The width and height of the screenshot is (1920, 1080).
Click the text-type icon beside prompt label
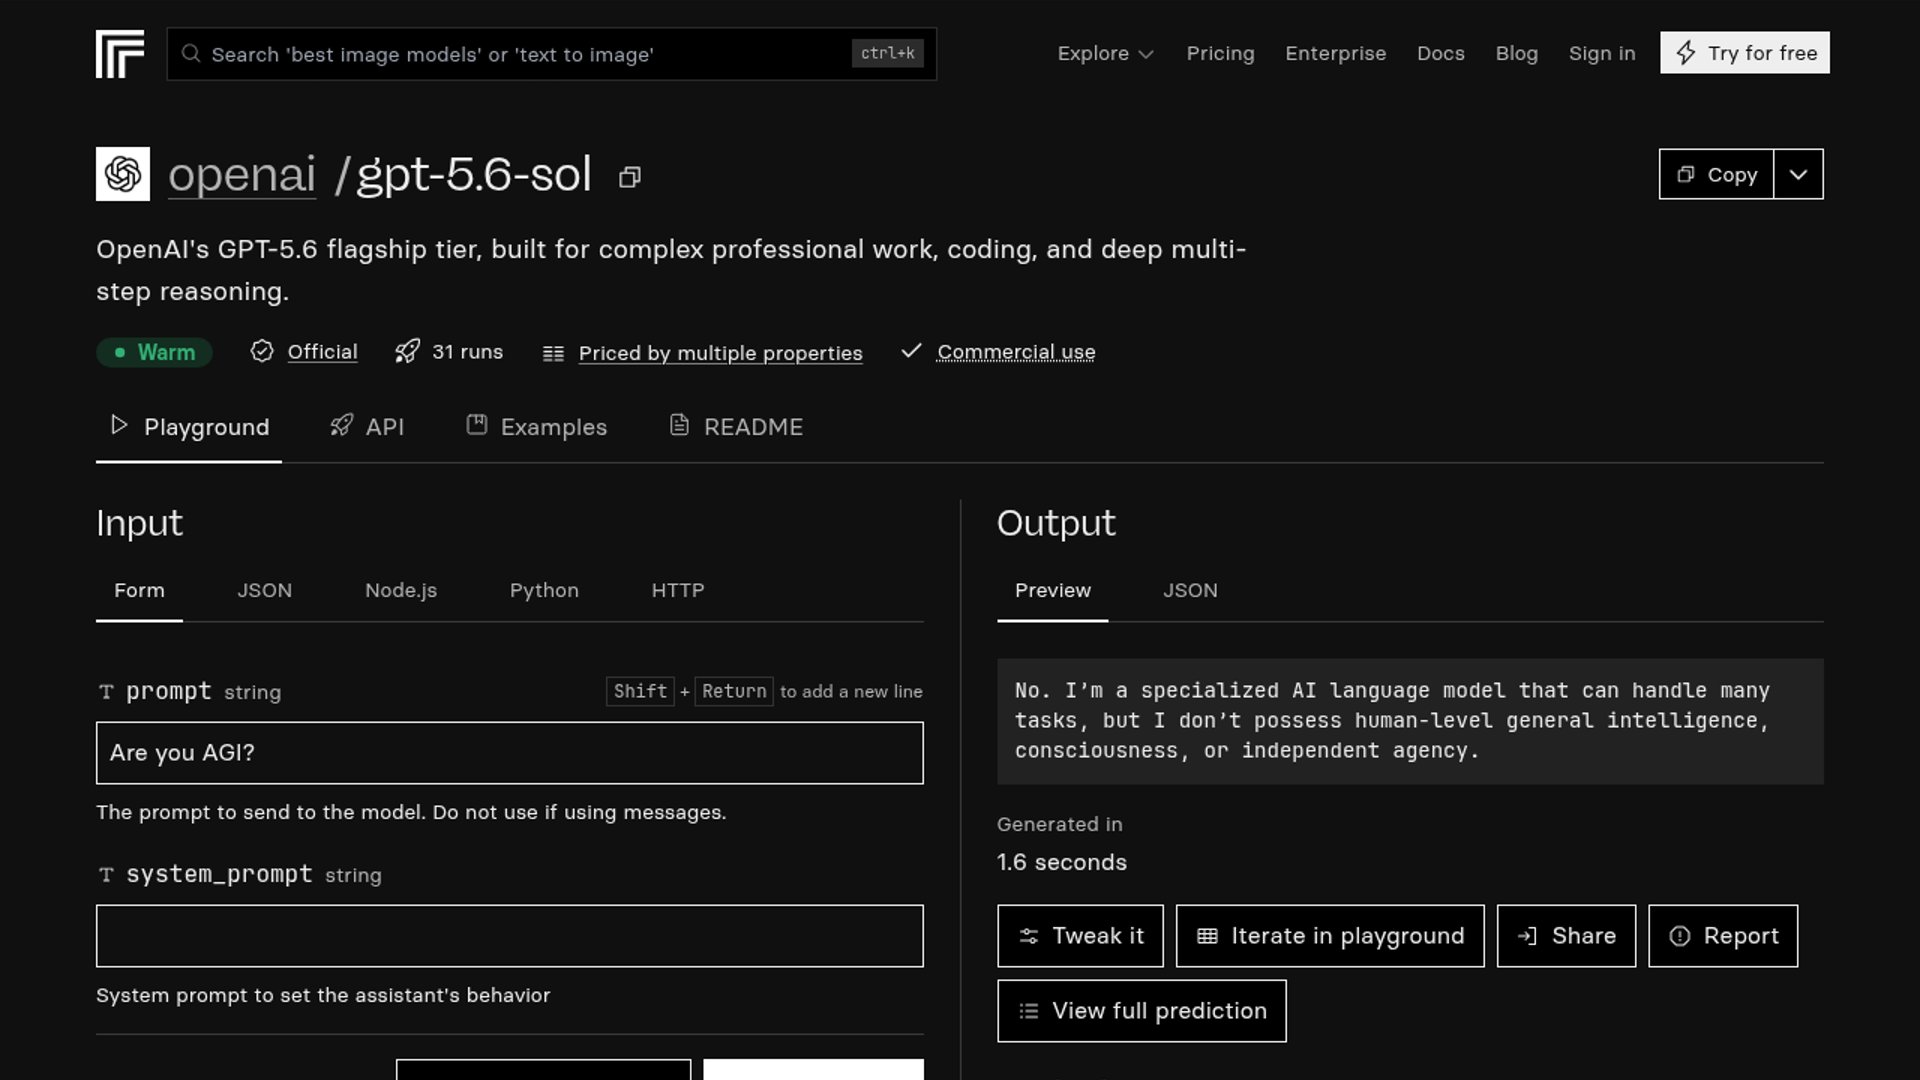106,692
